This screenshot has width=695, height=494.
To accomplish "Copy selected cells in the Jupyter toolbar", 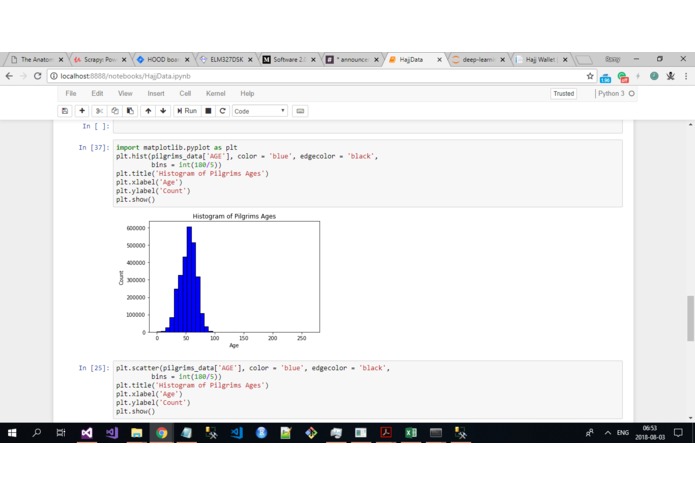I will 115,111.
